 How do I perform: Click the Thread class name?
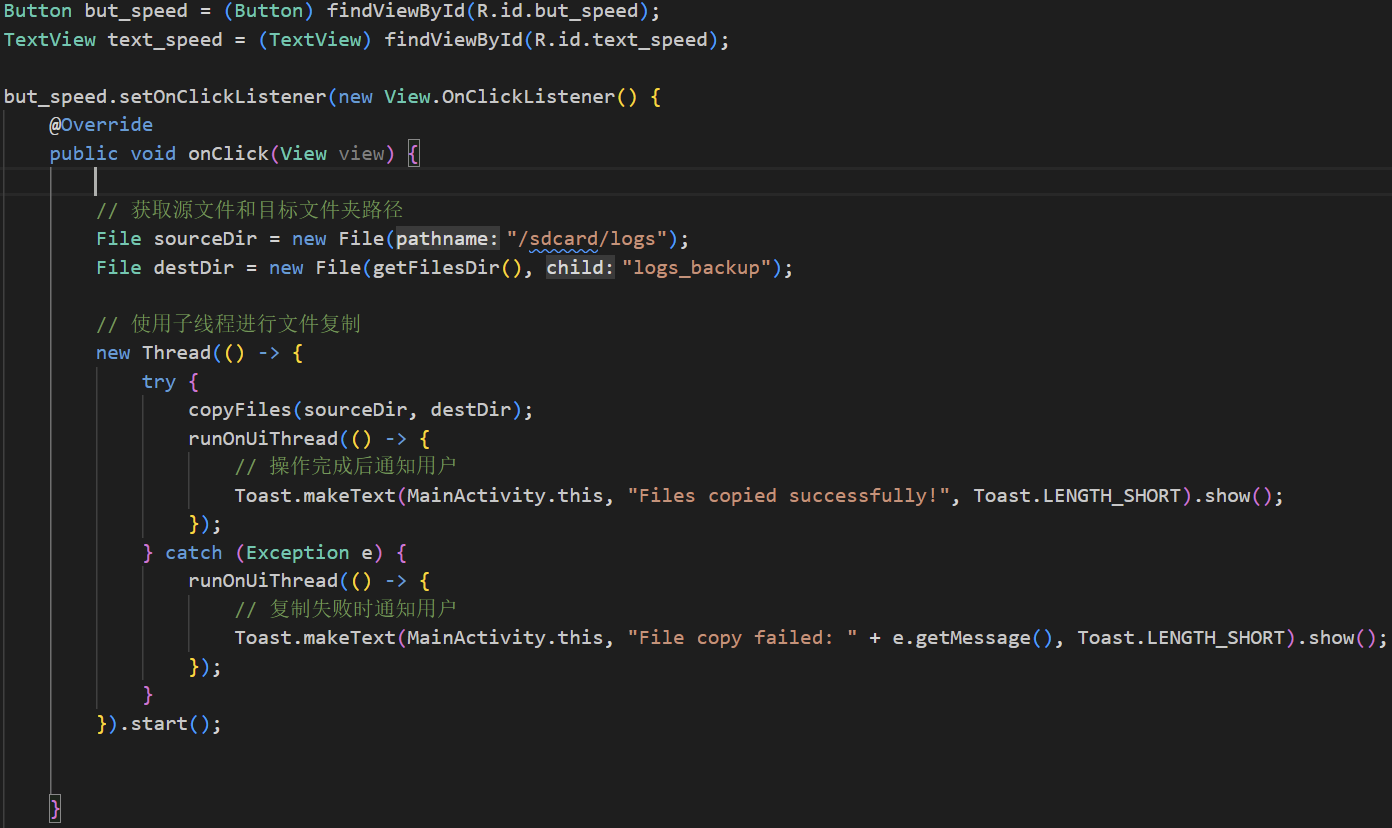coord(177,353)
